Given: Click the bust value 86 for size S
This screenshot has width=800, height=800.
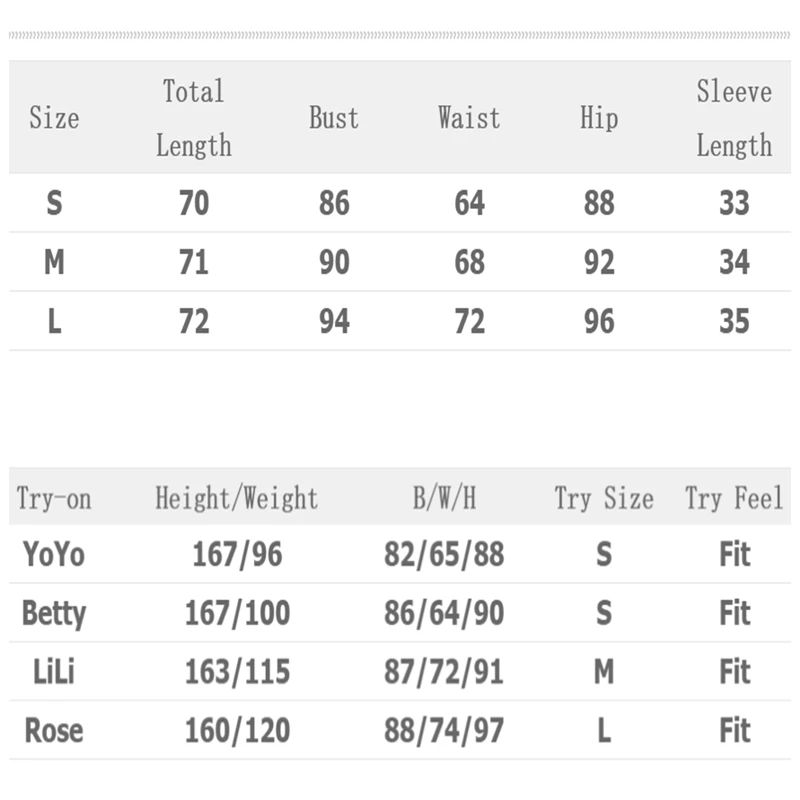Looking at the screenshot, I should (334, 204).
